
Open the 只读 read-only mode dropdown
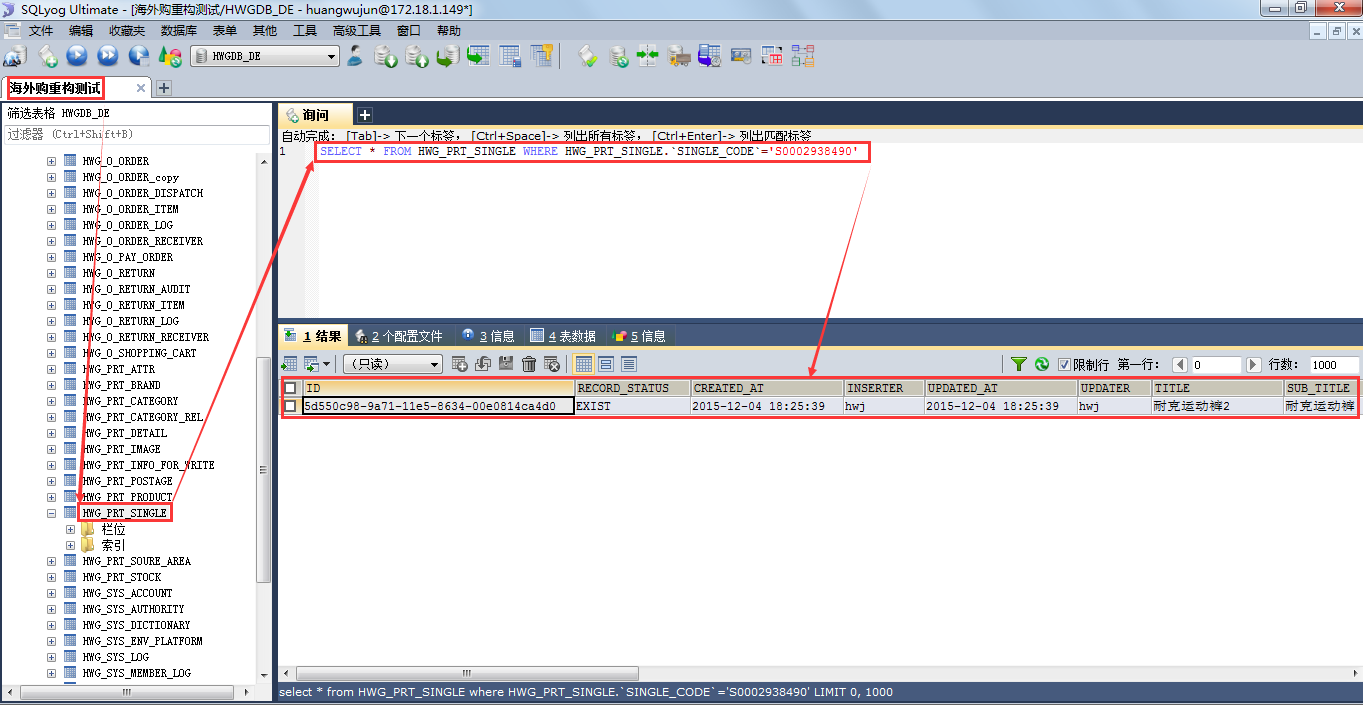392,365
